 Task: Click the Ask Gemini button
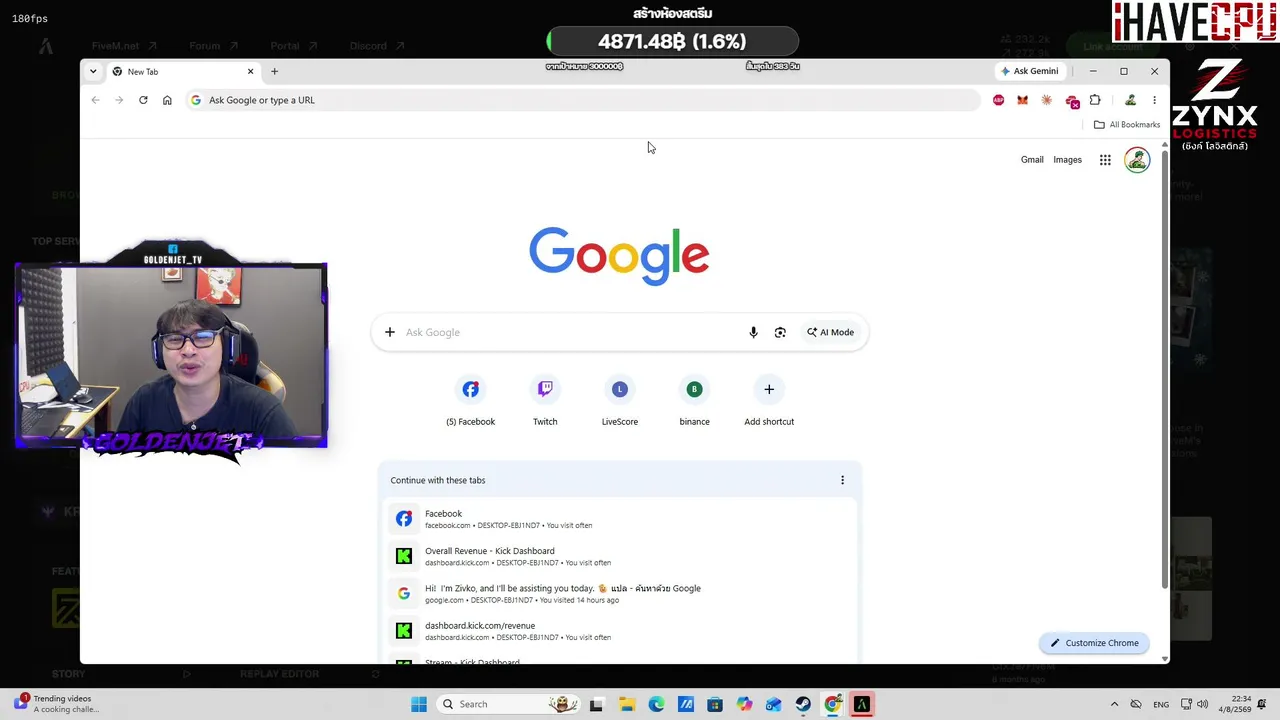[1029, 71]
